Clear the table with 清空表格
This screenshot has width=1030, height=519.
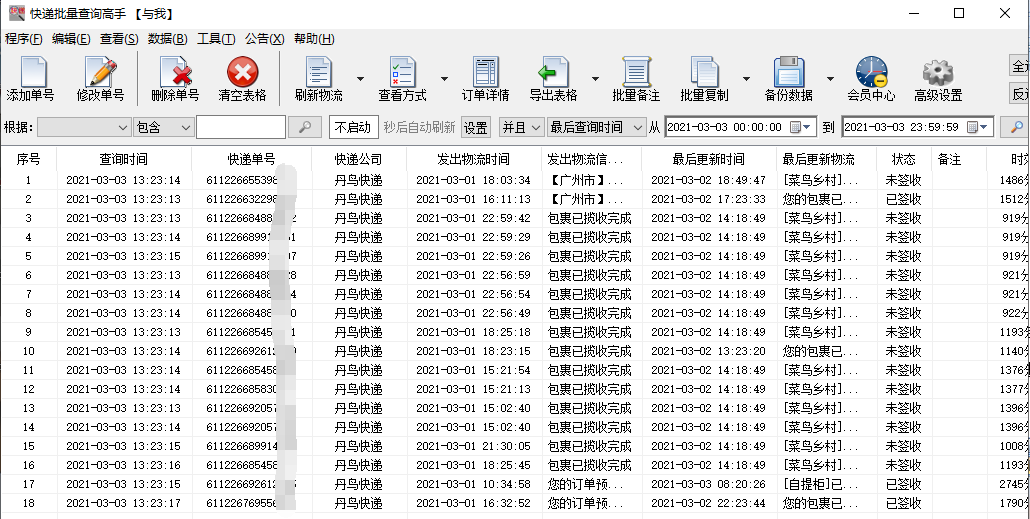242,79
